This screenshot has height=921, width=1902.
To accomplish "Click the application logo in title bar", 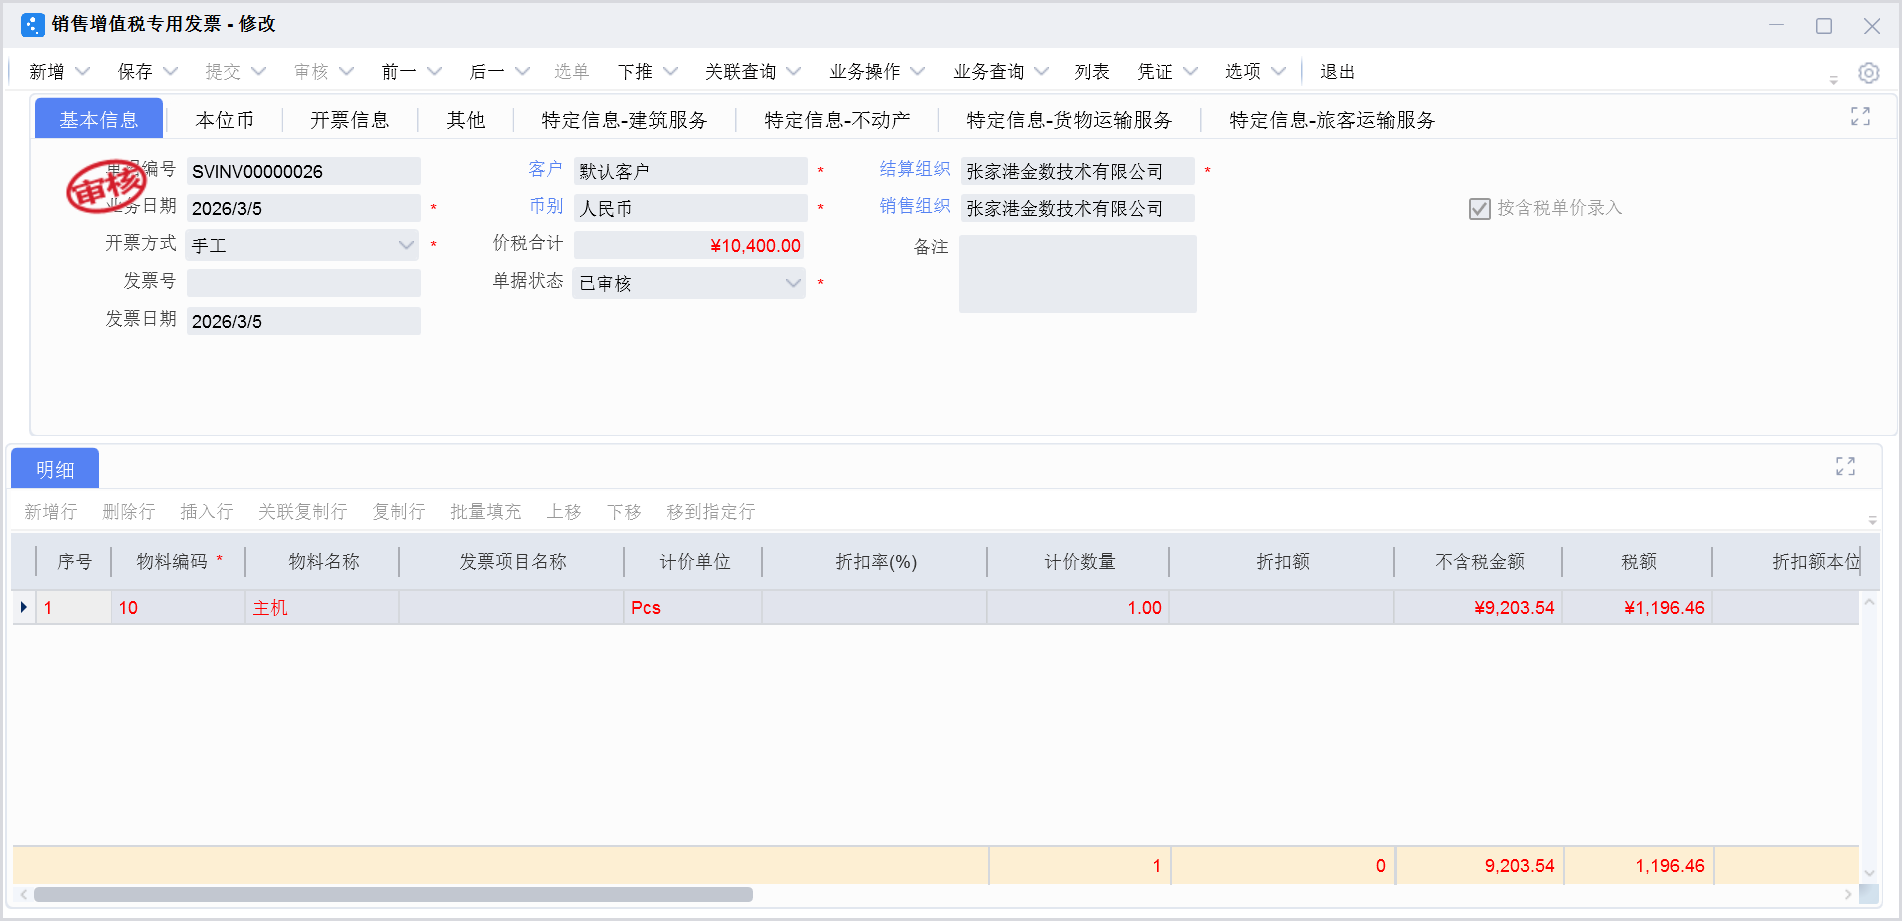I will (x=31, y=24).
